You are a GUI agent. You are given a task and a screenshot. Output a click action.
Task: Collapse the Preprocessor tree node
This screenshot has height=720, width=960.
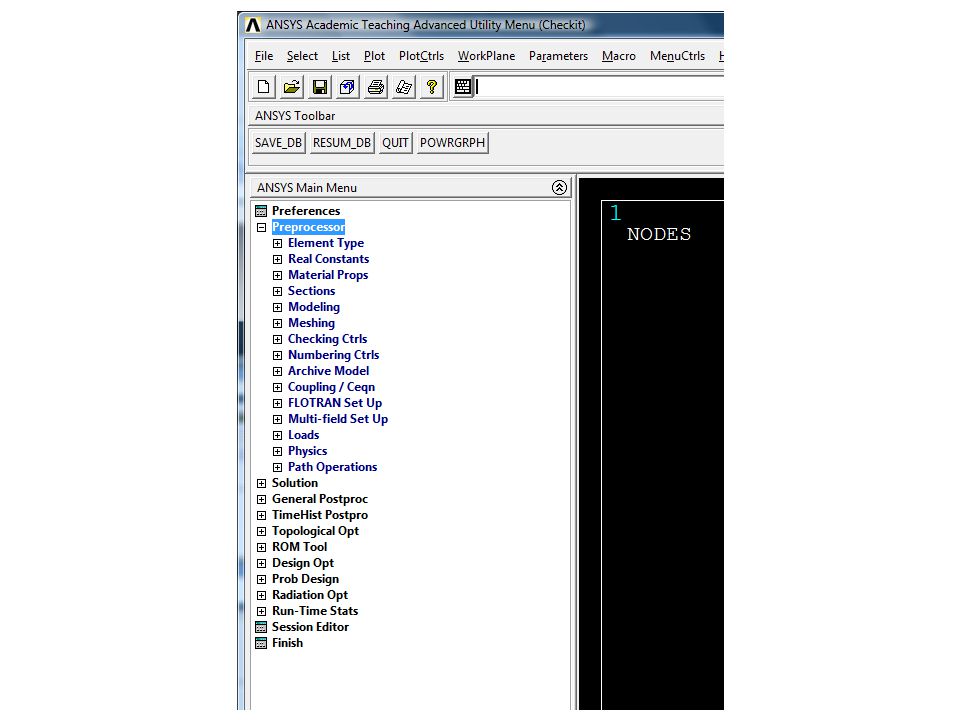(261, 227)
